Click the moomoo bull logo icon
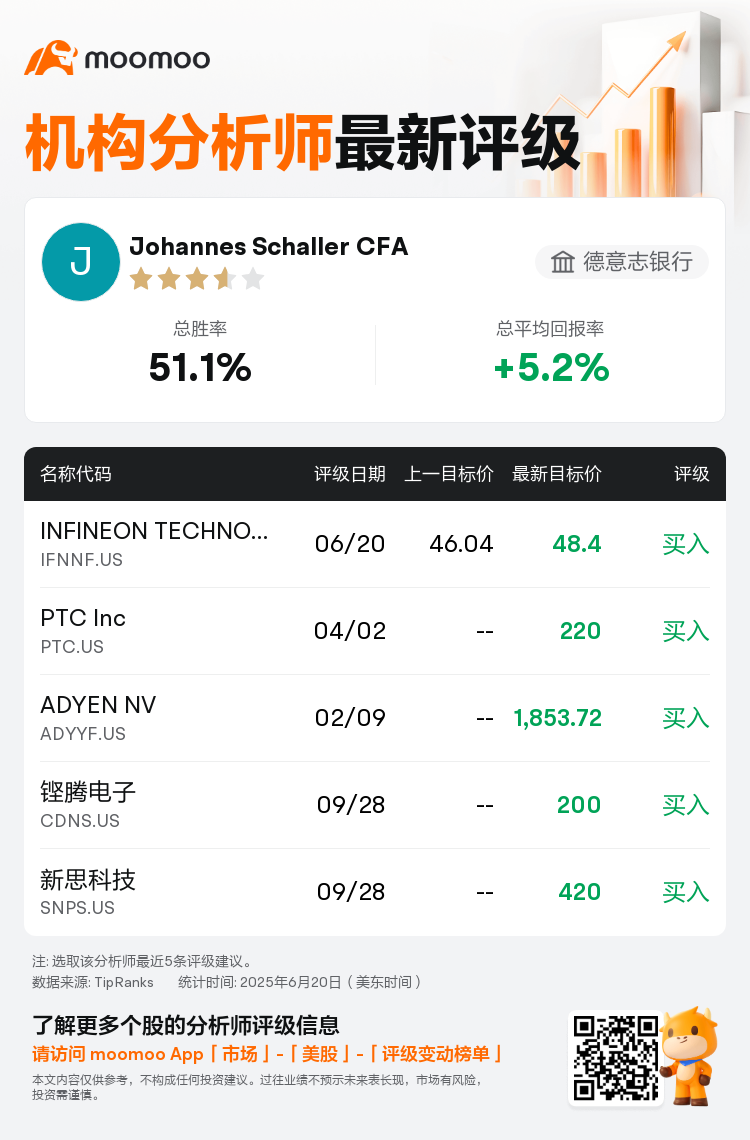The height and width of the screenshot is (1140, 750). (51, 57)
